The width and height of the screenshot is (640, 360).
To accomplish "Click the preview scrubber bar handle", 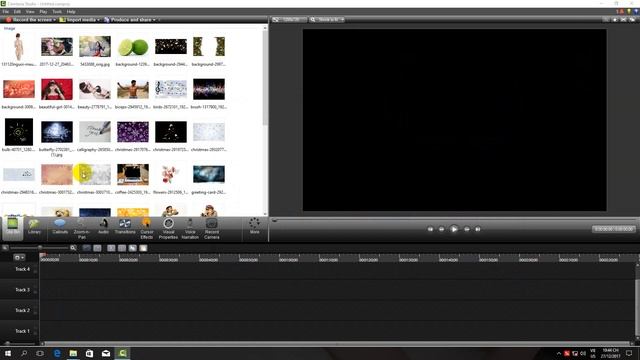I will click(x=274, y=220).
